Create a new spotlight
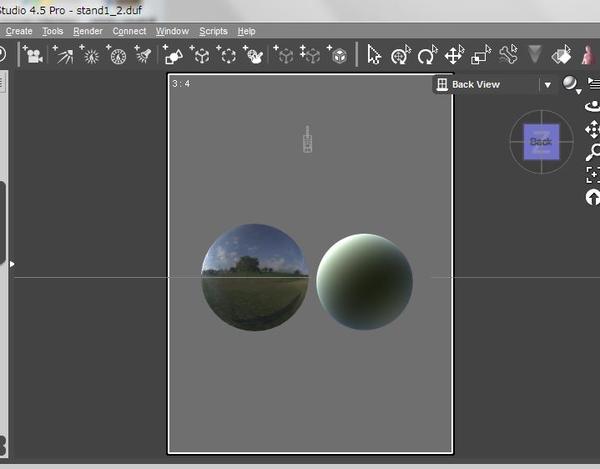Image resolution: width=600 pixels, height=469 pixels. coord(143,55)
